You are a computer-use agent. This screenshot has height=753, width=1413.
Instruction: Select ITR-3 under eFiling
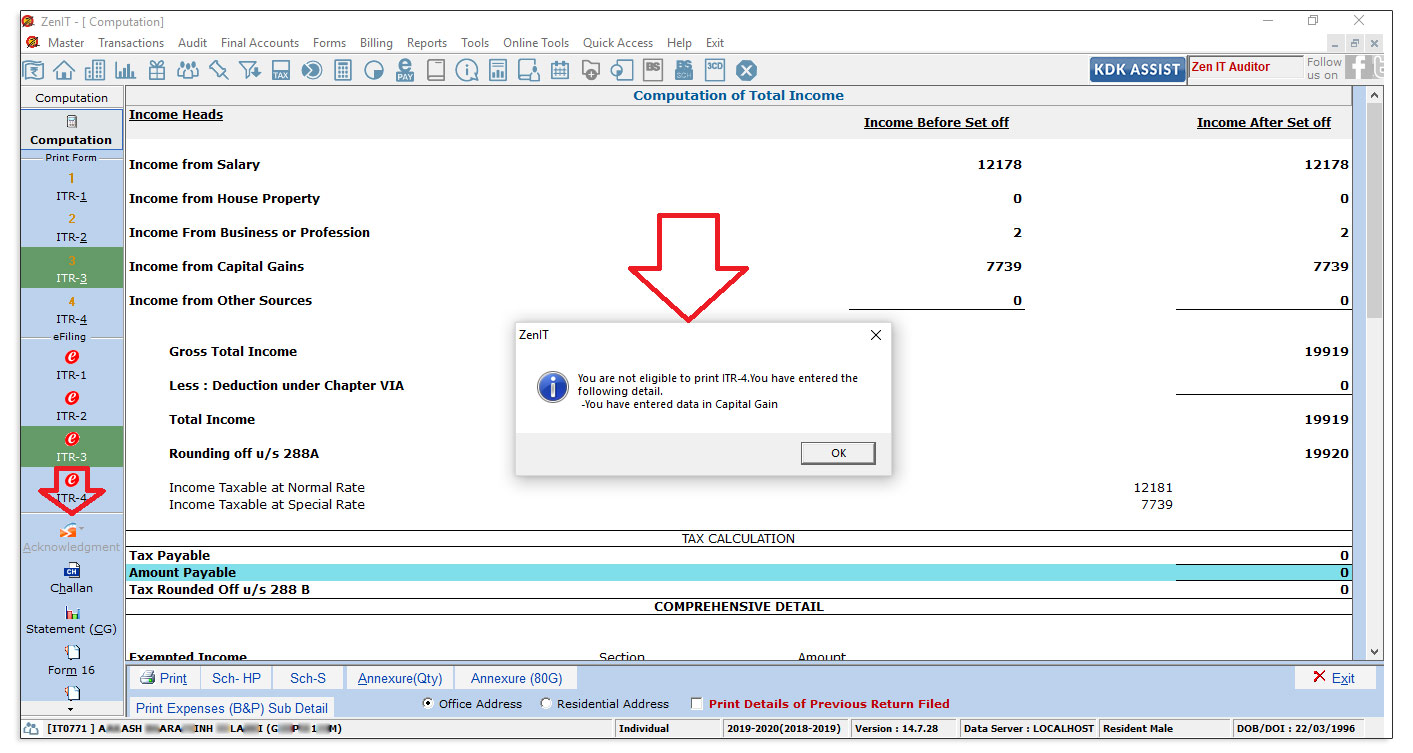point(71,447)
